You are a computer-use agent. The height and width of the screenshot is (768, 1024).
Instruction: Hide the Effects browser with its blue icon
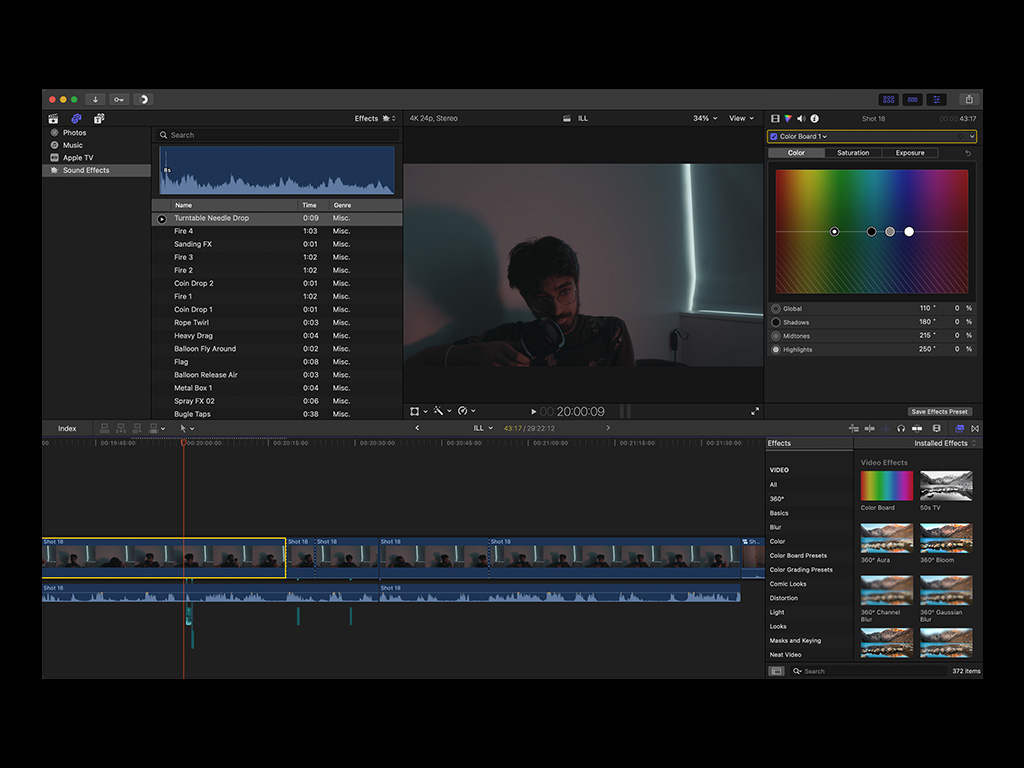pos(960,428)
